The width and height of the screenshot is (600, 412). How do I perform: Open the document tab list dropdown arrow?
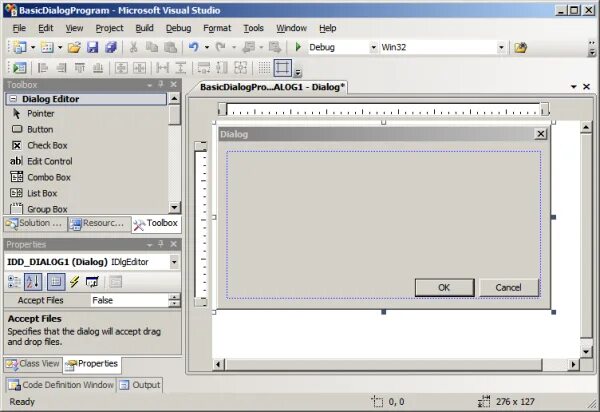pyautogui.click(x=573, y=87)
